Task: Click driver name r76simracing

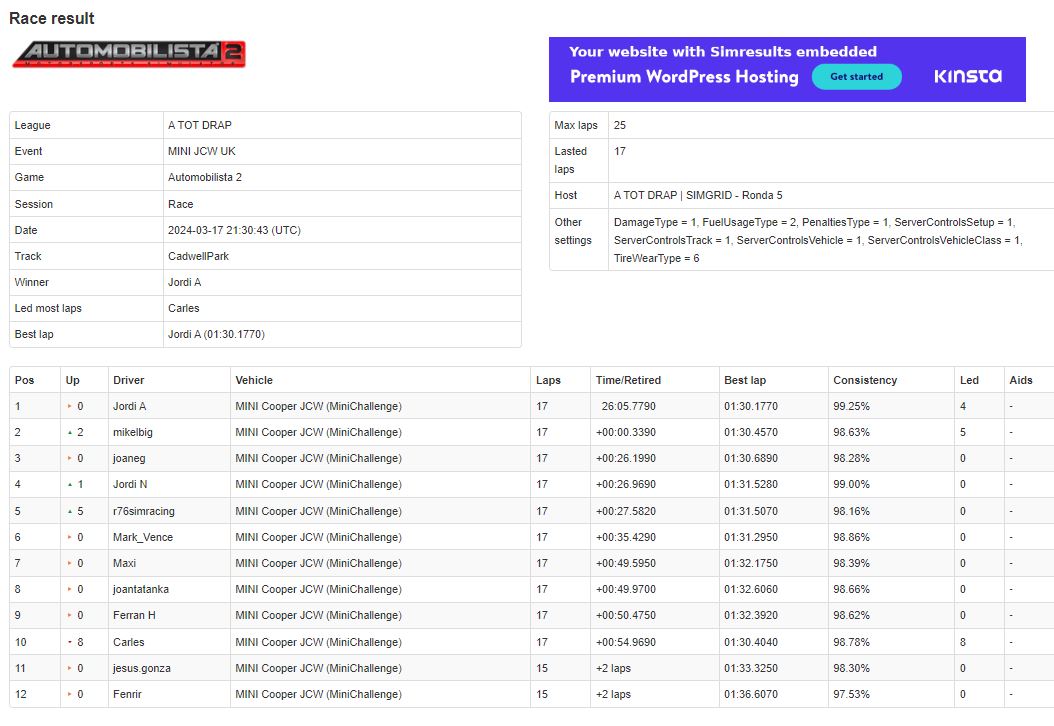Action: pyautogui.click(x=144, y=511)
